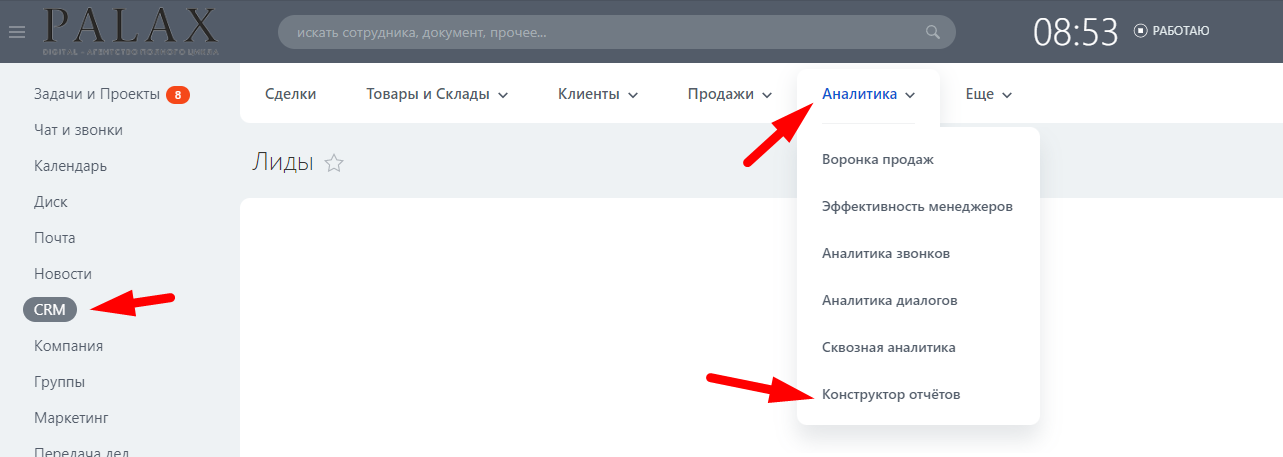Open Маркетинг in sidebar
Screen dimensions: 1283x457
click(70, 418)
